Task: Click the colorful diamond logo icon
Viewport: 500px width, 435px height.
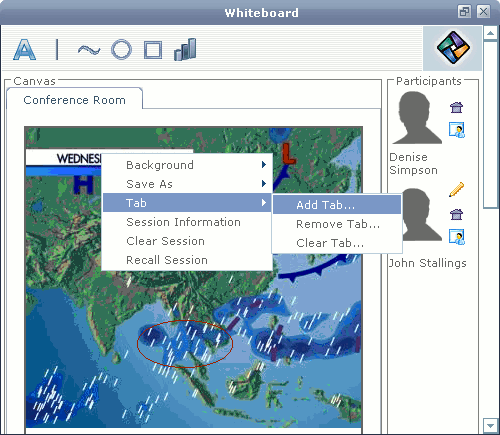Action: click(x=453, y=47)
